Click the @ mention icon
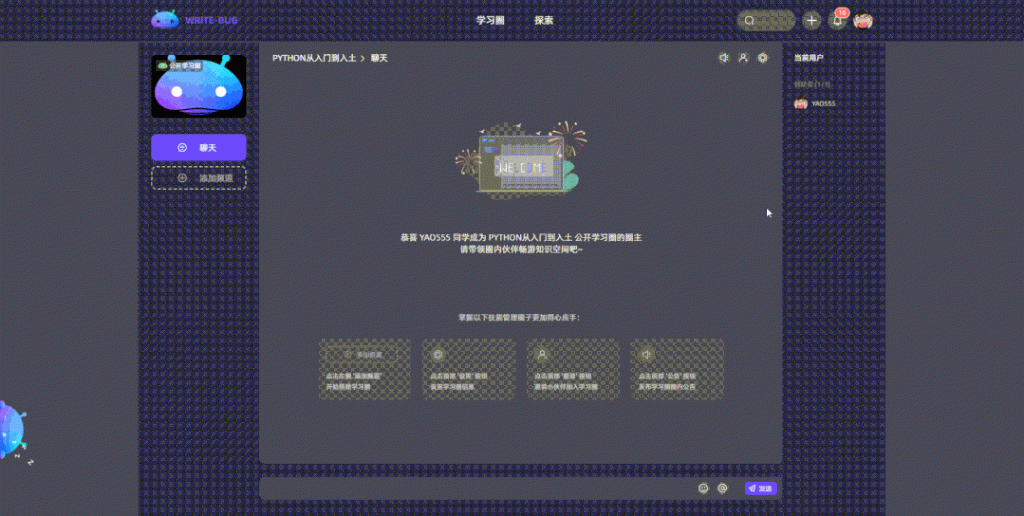 (722, 488)
